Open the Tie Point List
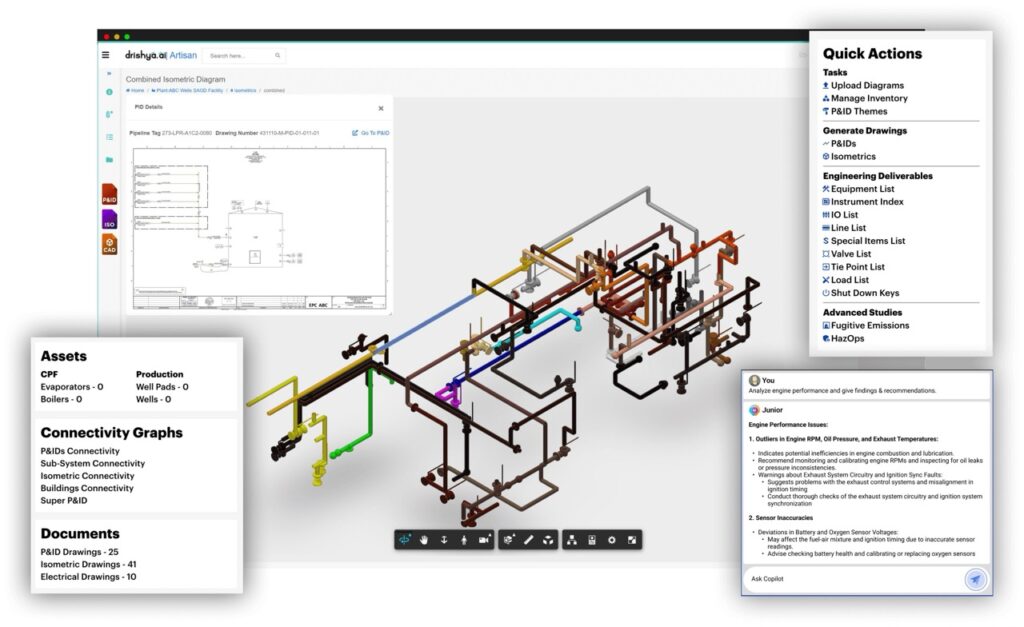This screenshot has width=1024, height=627. pyautogui.click(x=854, y=267)
